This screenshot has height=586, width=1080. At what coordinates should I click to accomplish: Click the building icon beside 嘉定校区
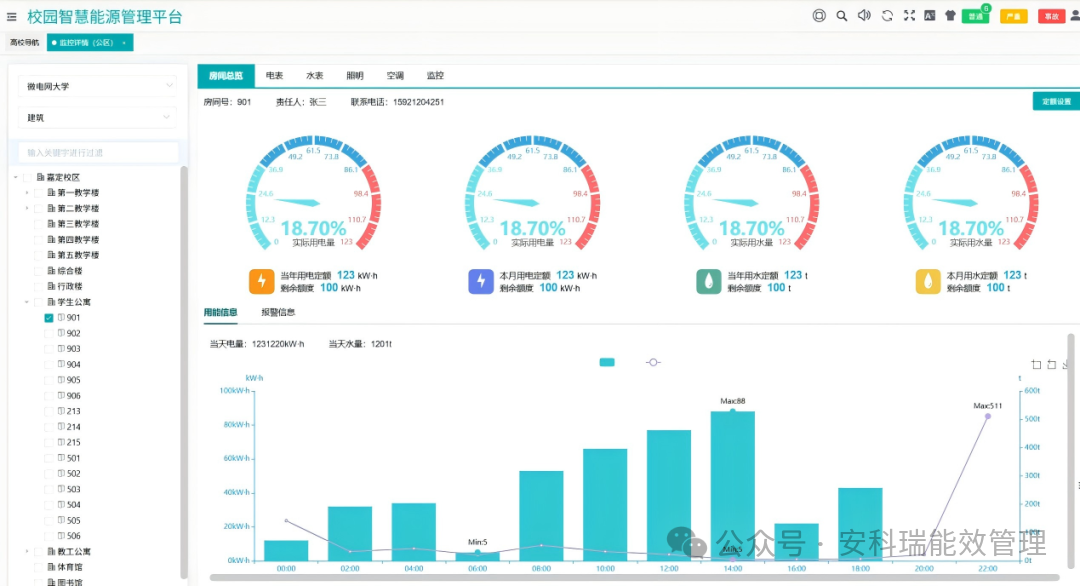click(x=41, y=177)
